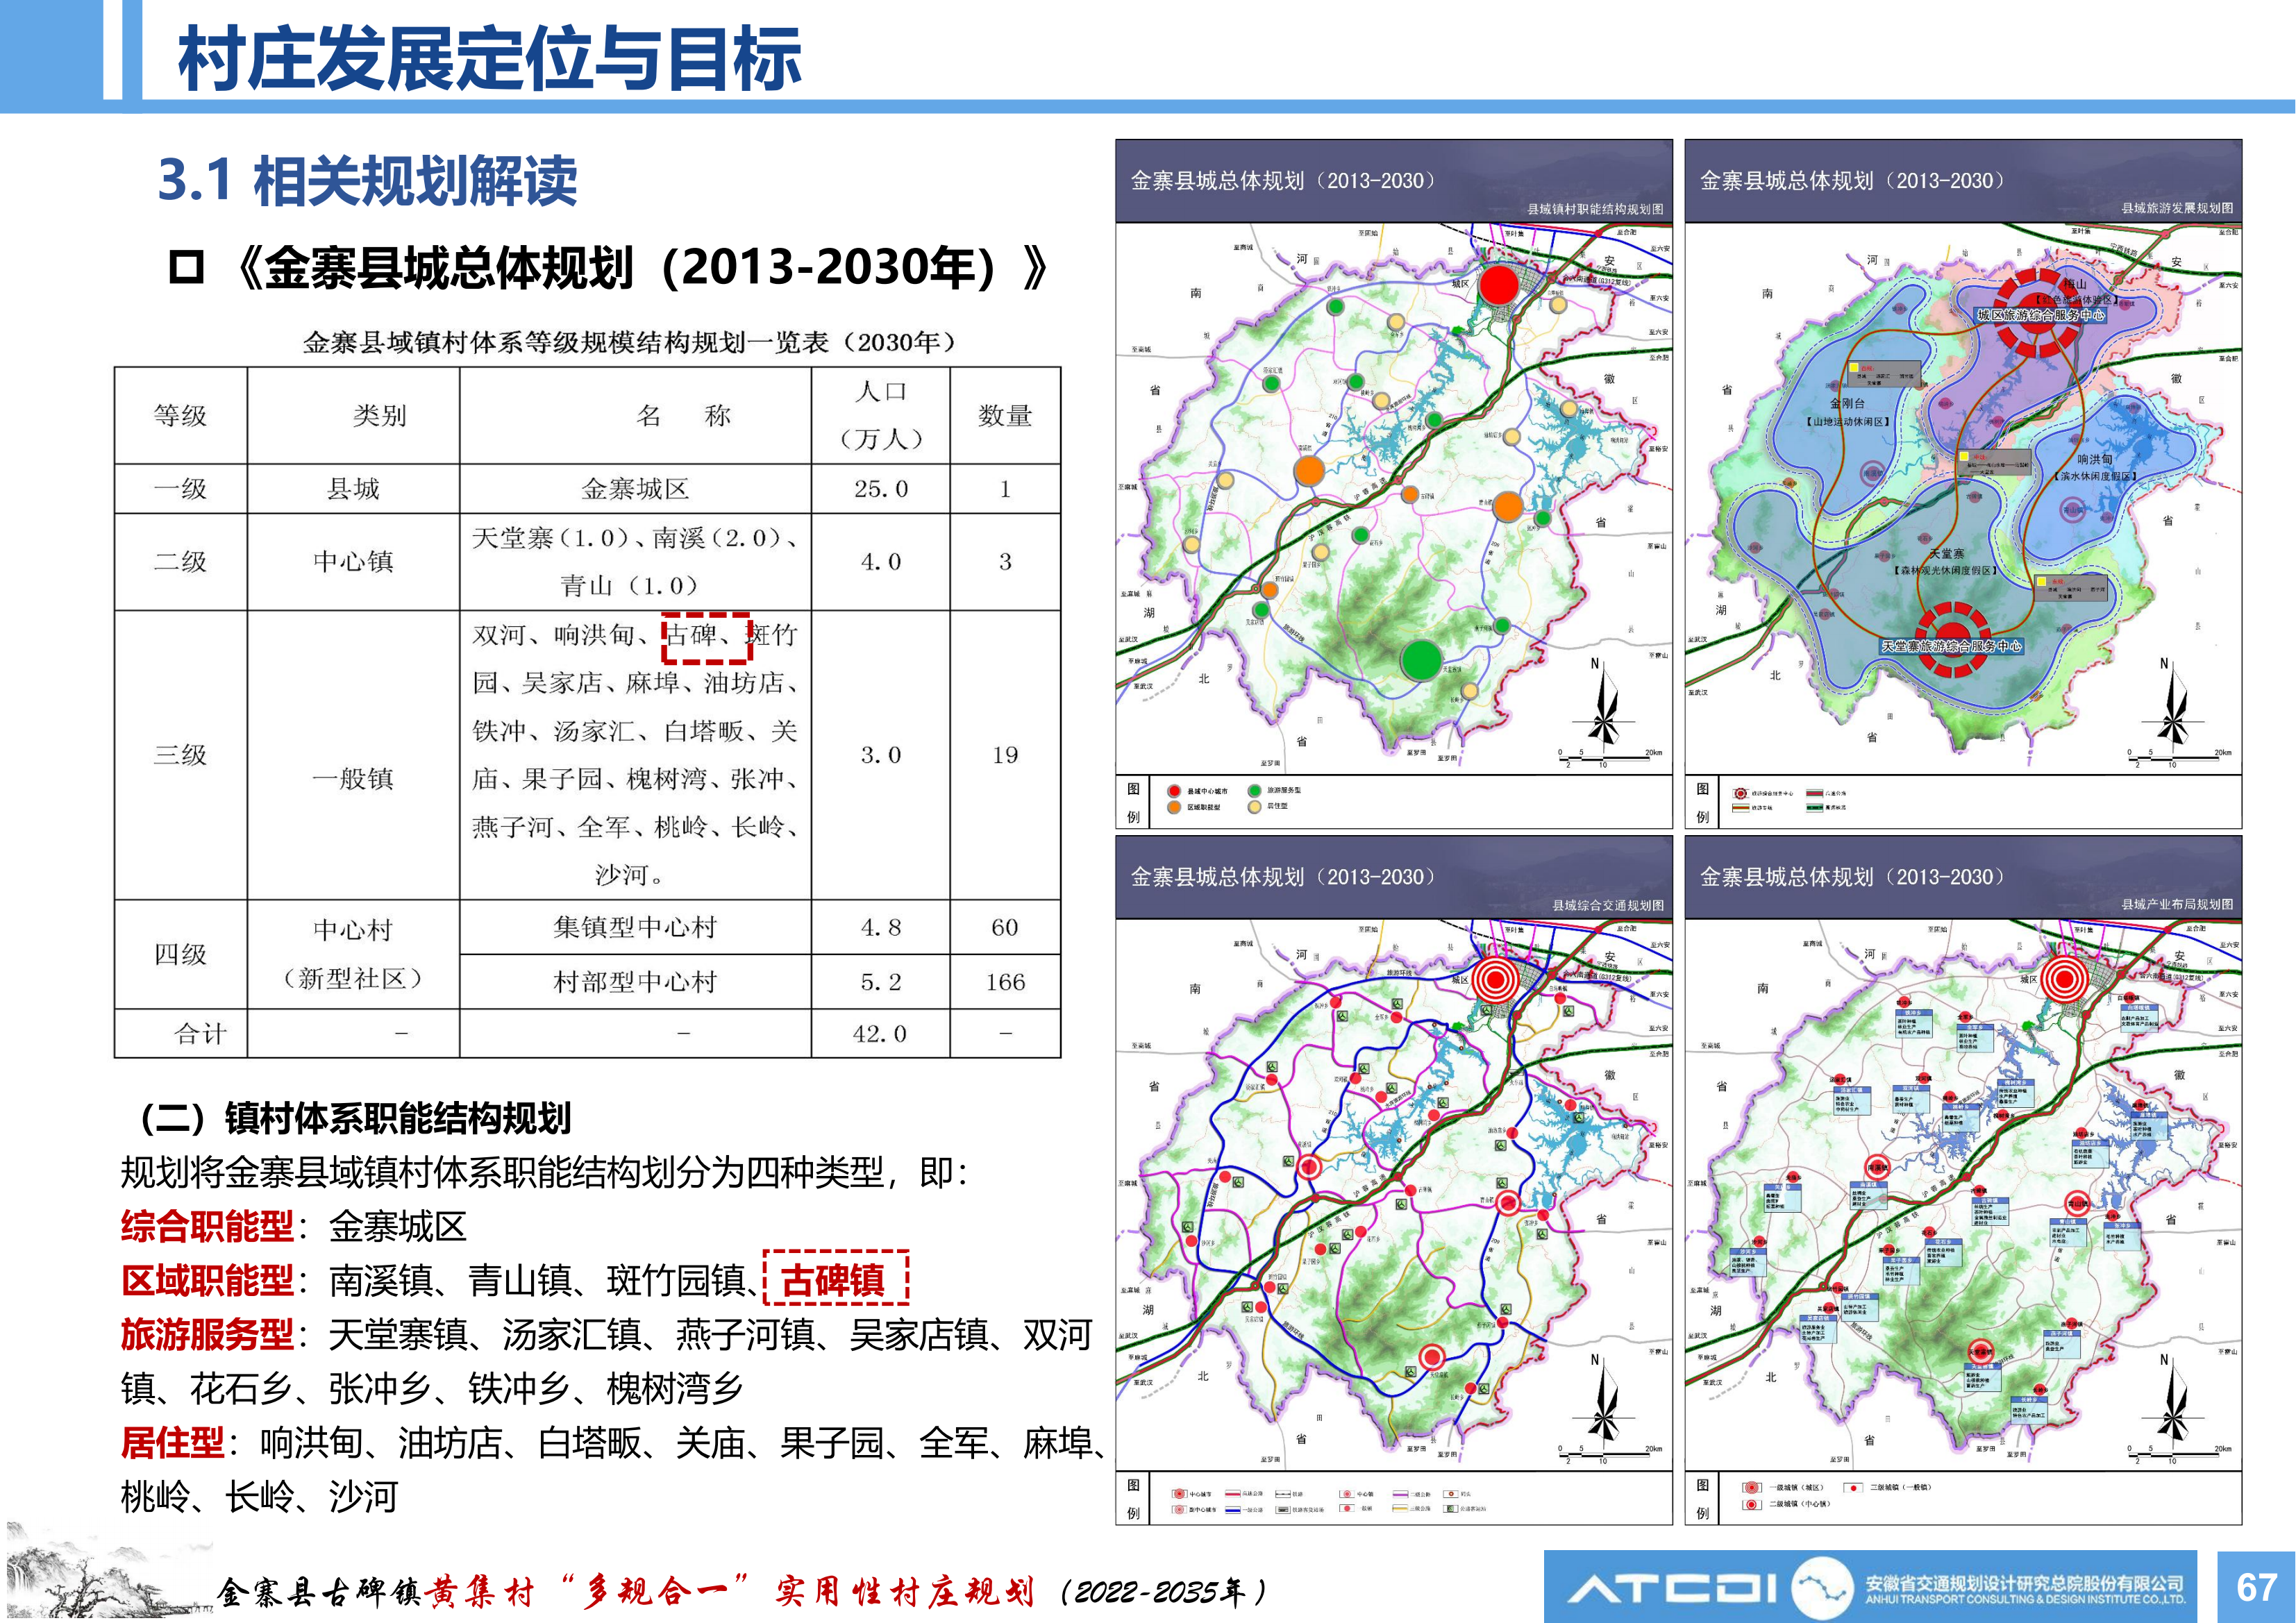Click the red label 居住型

[172, 1443]
